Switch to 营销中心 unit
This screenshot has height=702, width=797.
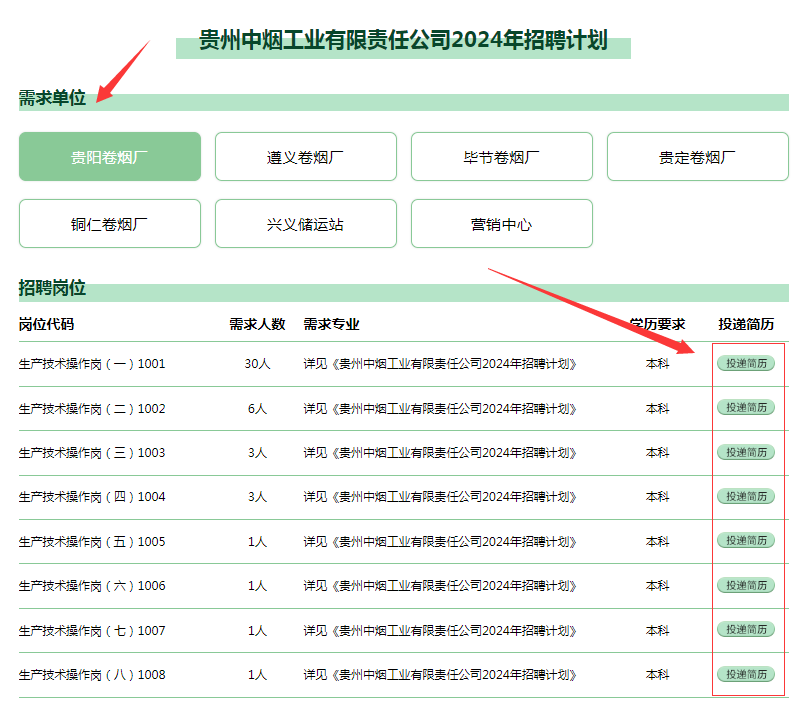[501, 224]
